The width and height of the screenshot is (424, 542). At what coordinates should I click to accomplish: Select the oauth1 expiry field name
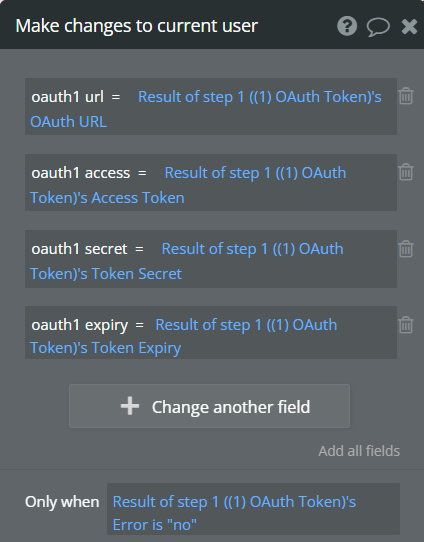click(x=79, y=325)
